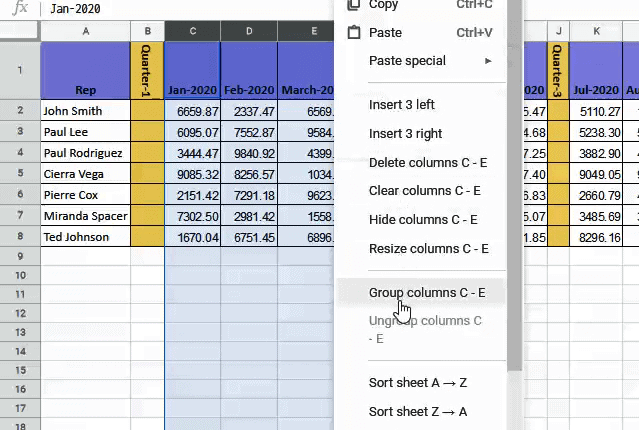Click Group columns C - E

[x=427, y=293]
